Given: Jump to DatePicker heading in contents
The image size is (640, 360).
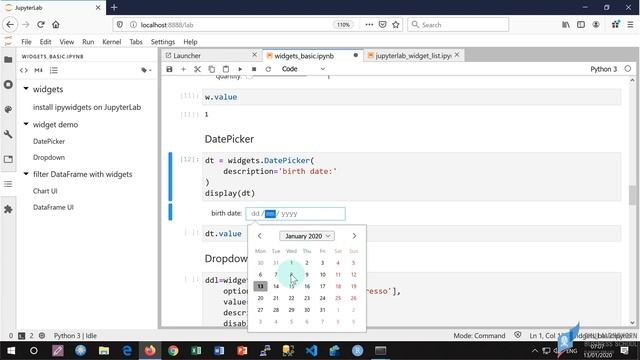Looking at the screenshot, I should coord(49,141).
